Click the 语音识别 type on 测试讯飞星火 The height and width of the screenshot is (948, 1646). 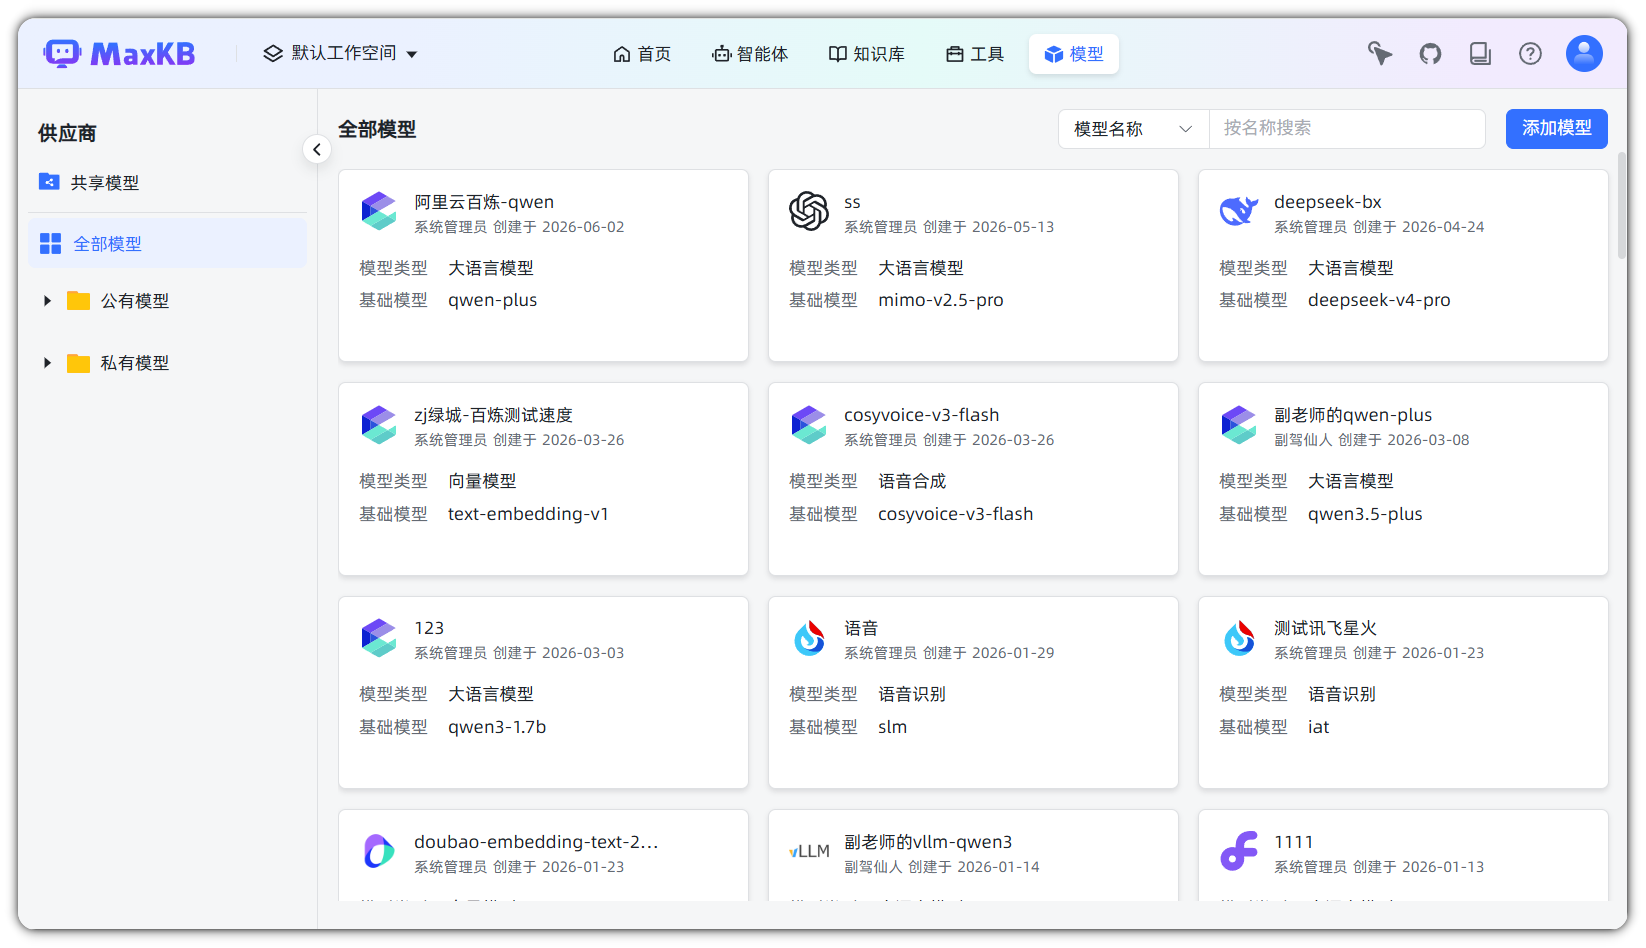click(x=1342, y=694)
